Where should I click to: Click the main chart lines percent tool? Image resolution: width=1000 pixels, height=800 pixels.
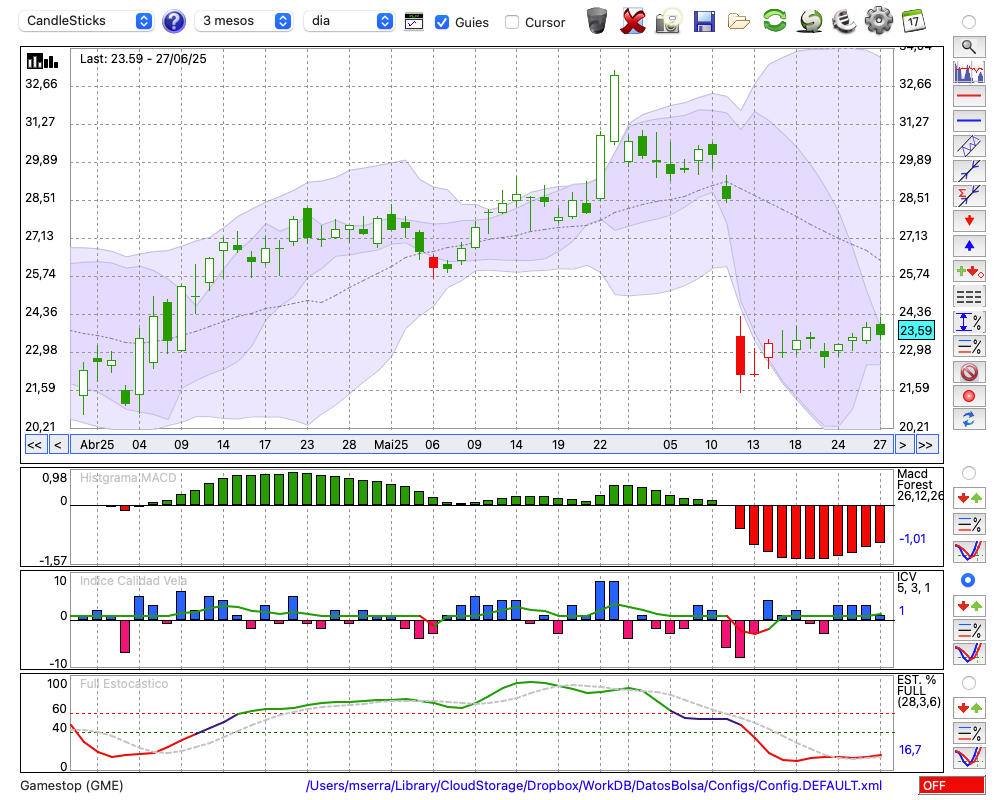click(x=969, y=346)
